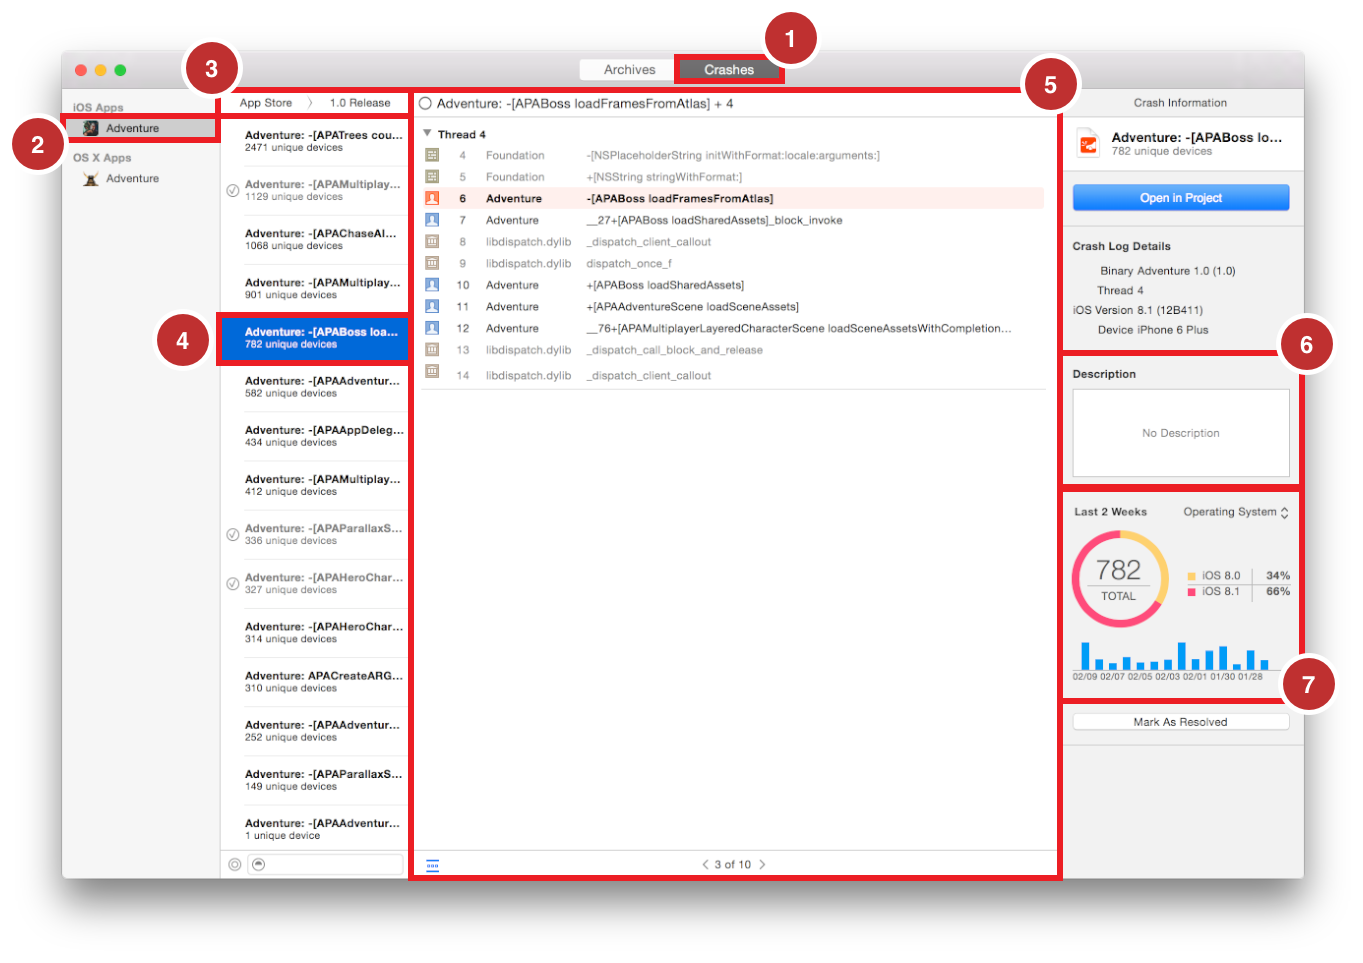This screenshot has width=1363, height=963.
Task: Click the Mark As Resolved button
Action: (x=1181, y=722)
